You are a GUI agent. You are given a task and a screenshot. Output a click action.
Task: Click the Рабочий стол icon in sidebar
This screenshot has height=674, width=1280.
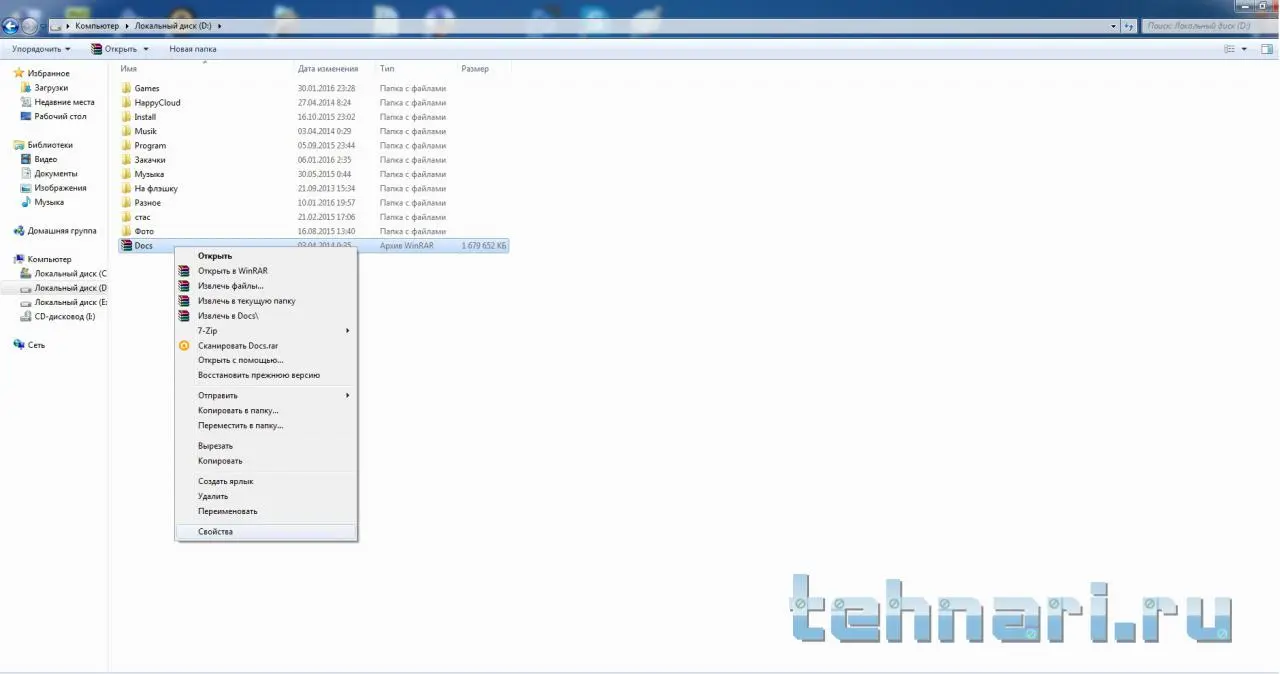click(26, 116)
